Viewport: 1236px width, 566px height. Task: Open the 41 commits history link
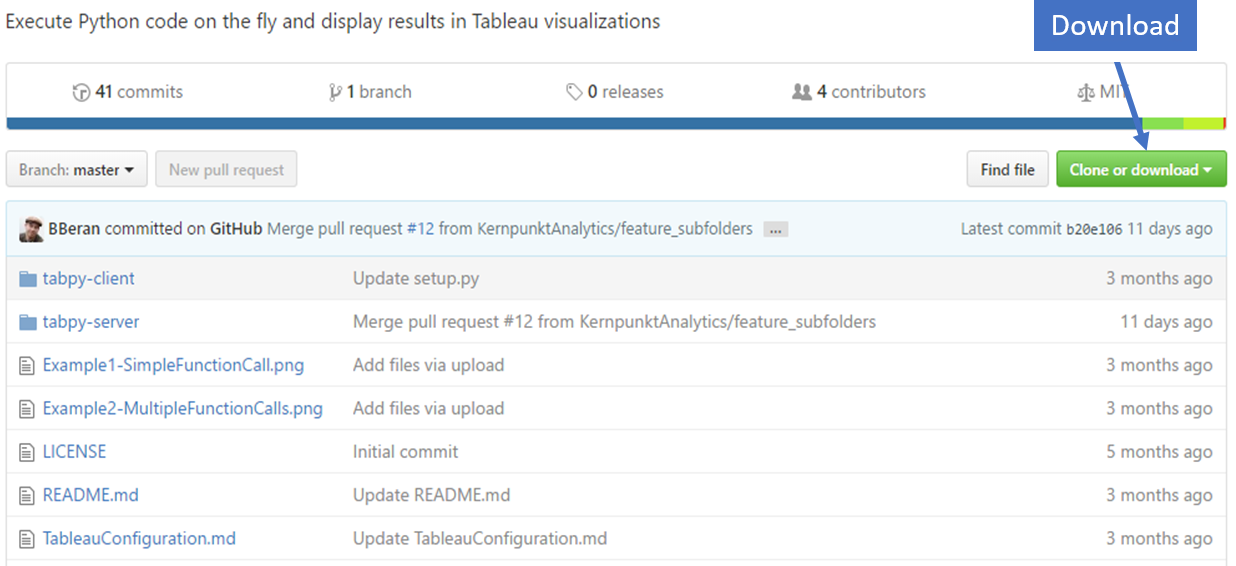pos(128,92)
